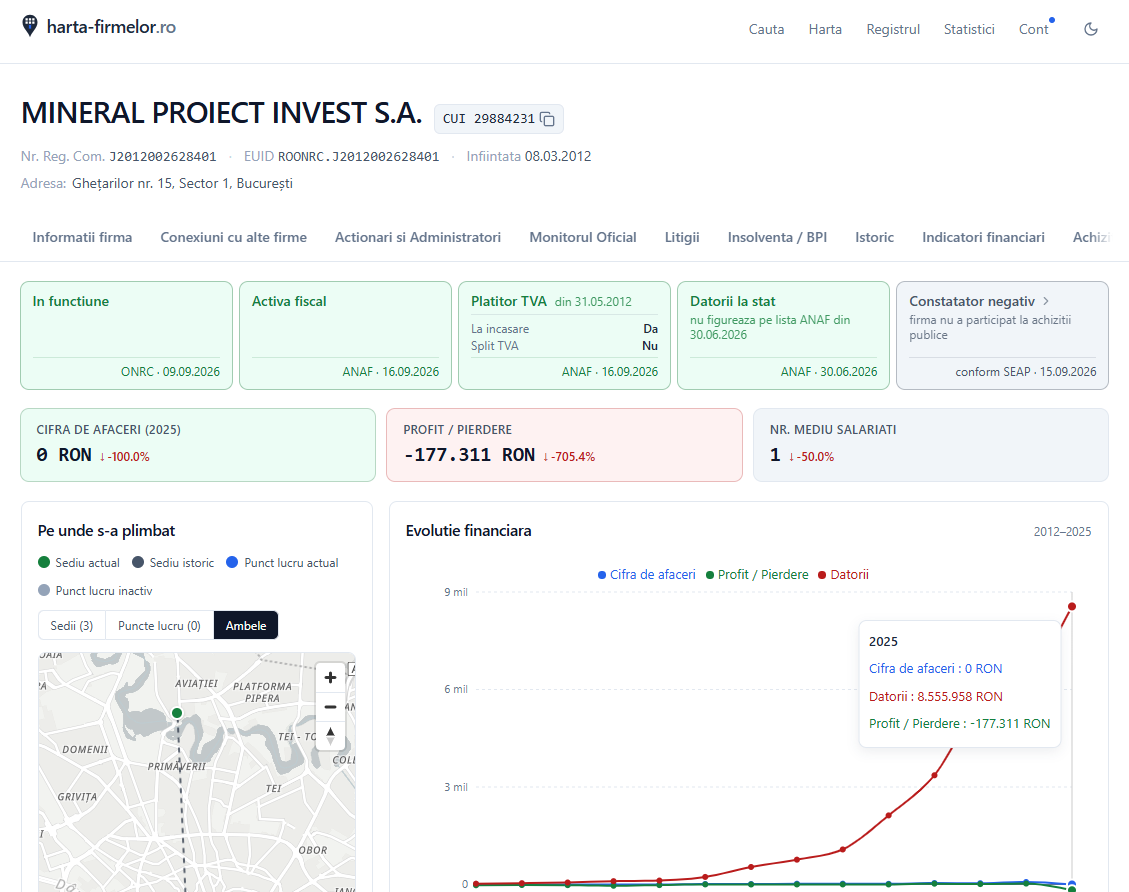
Task: Open Actionari si Administratori tab
Action: tap(418, 237)
